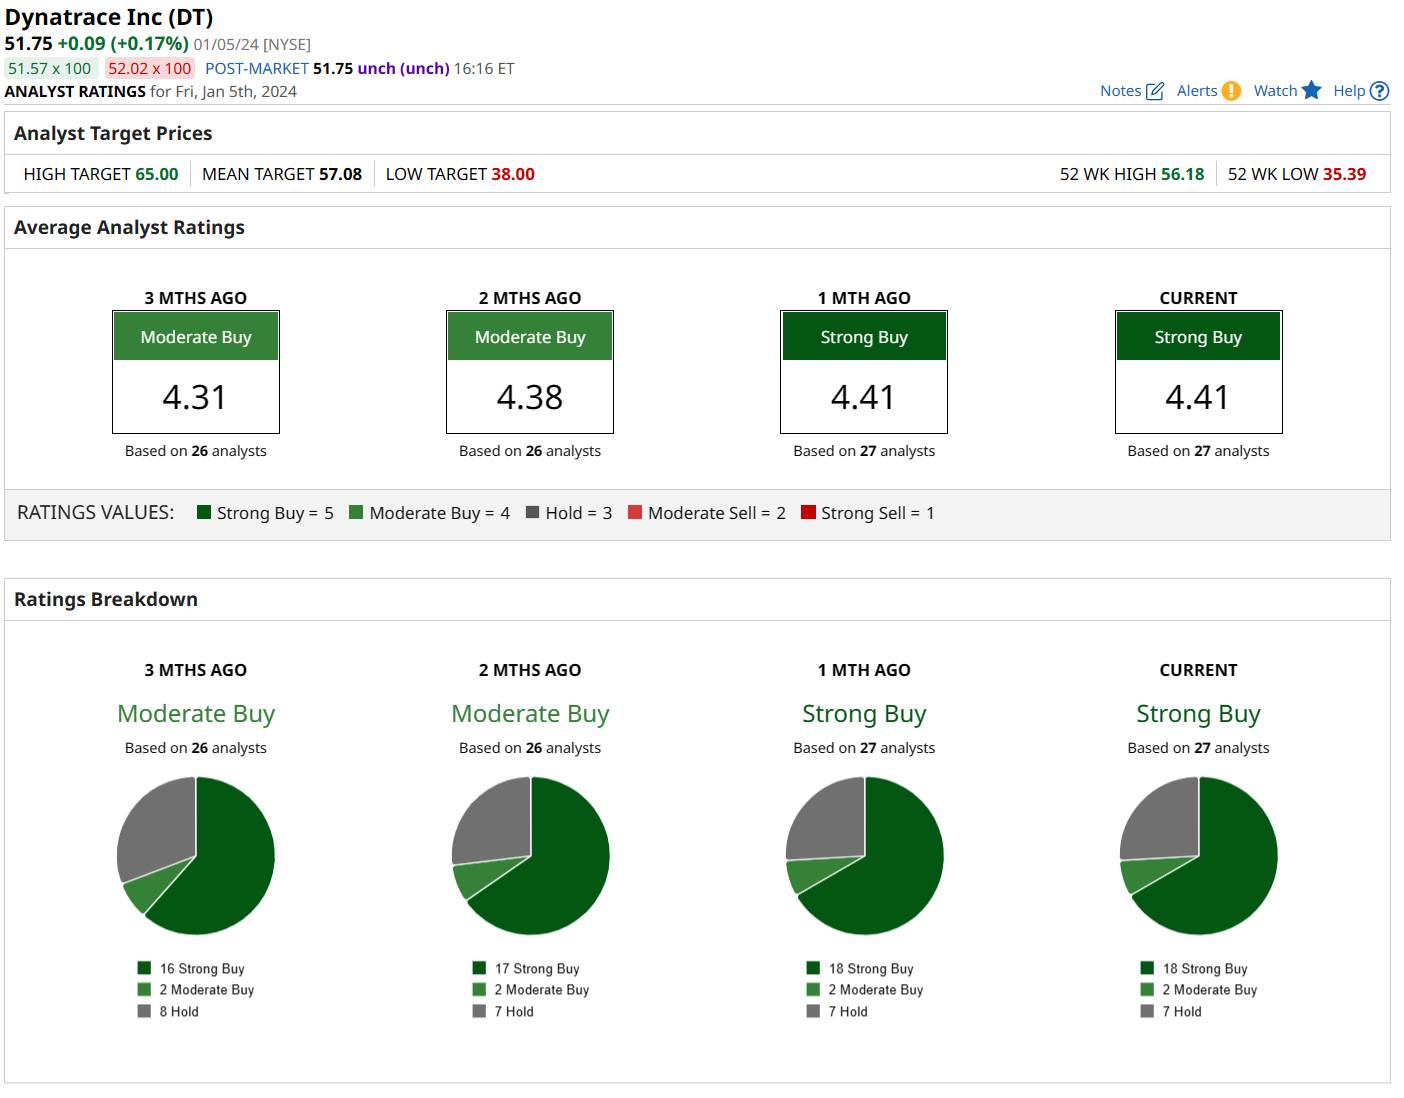The height and width of the screenshot is (1098, 1404).
Task: Click the Analyst Target Prices heading
Action: [113, 133]
